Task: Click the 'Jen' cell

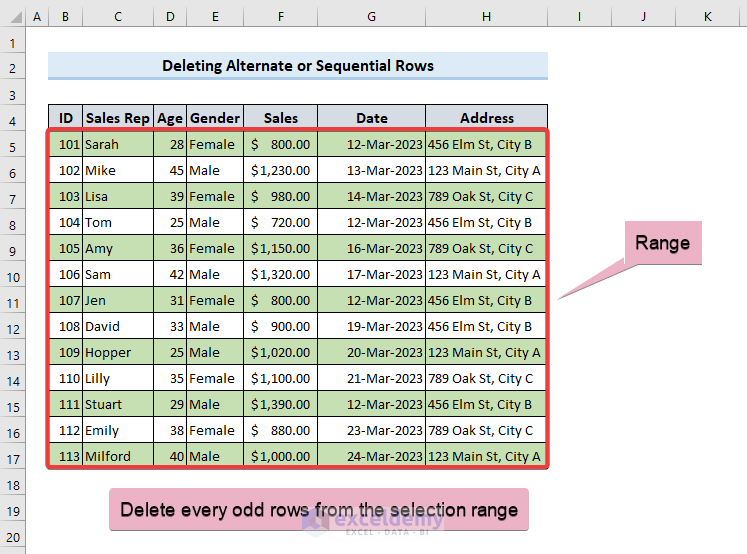Action: point(118,300)
